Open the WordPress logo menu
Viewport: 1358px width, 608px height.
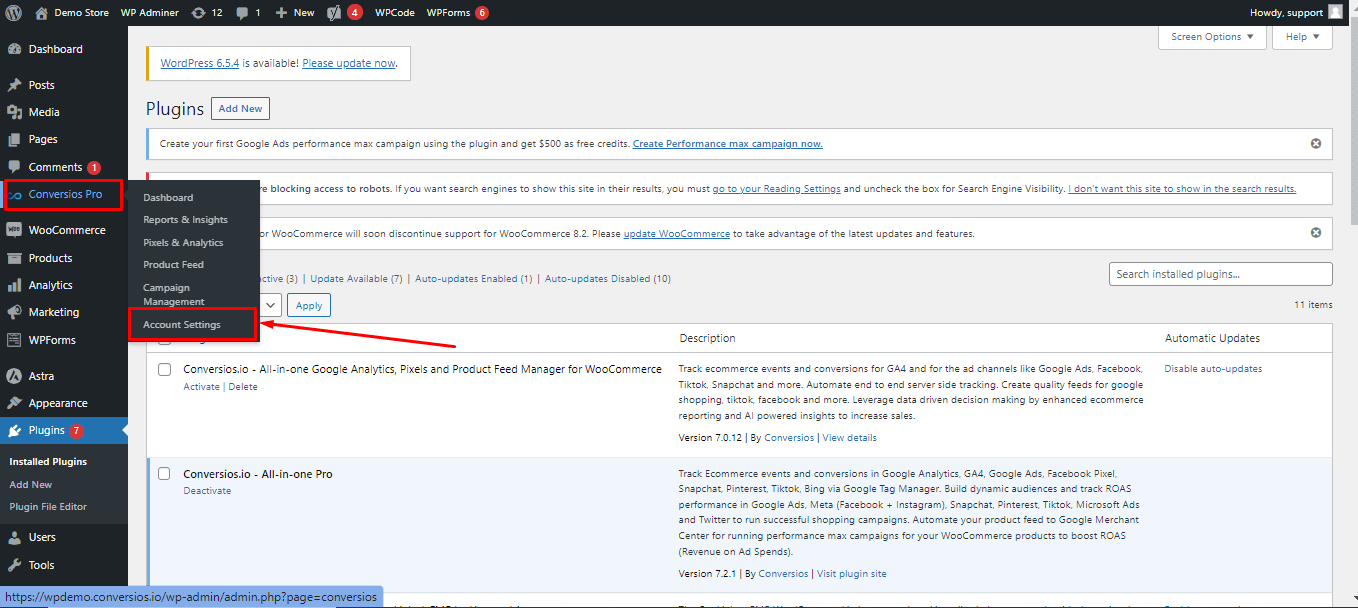coord(14,13)
